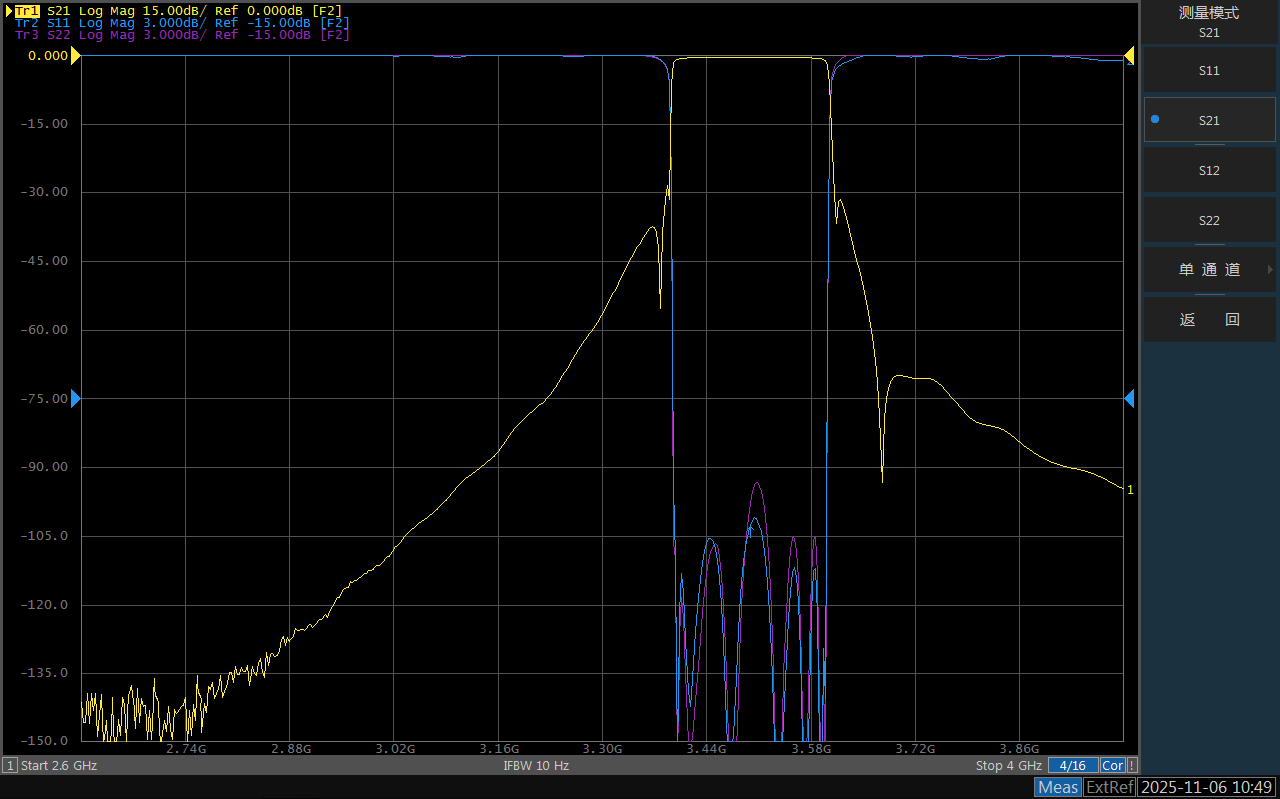The width and height of the screenshot is (1280, 799).
Task: Click the Start 2.6 GHz frequency field
Action: (59, 766)
